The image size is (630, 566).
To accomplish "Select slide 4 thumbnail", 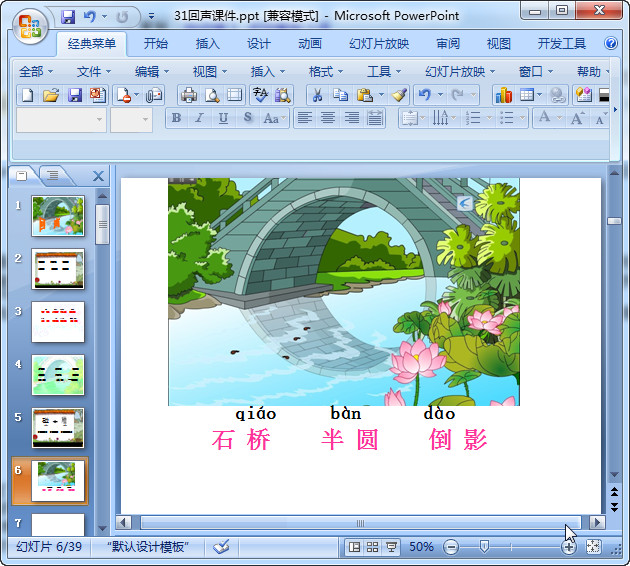I will tap(58, 375).
